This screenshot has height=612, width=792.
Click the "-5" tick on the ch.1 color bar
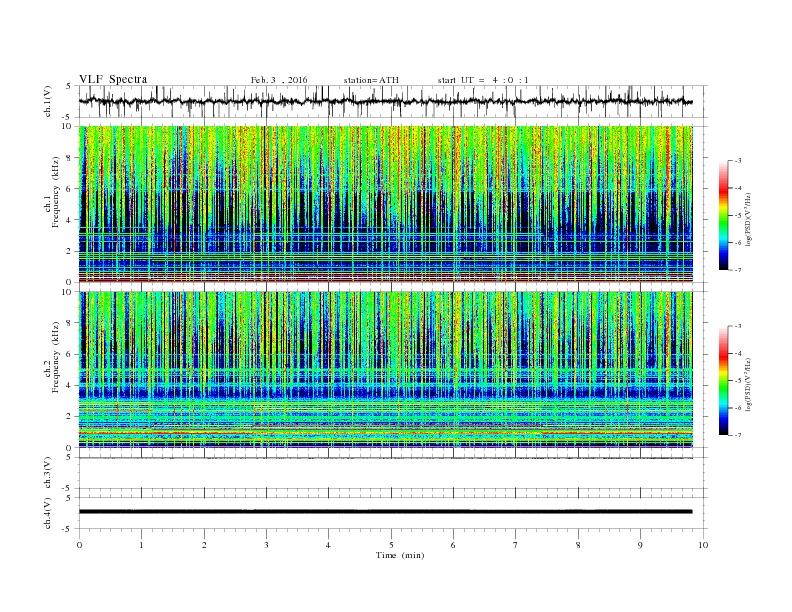pyautogui.click(x=737, y=216)
